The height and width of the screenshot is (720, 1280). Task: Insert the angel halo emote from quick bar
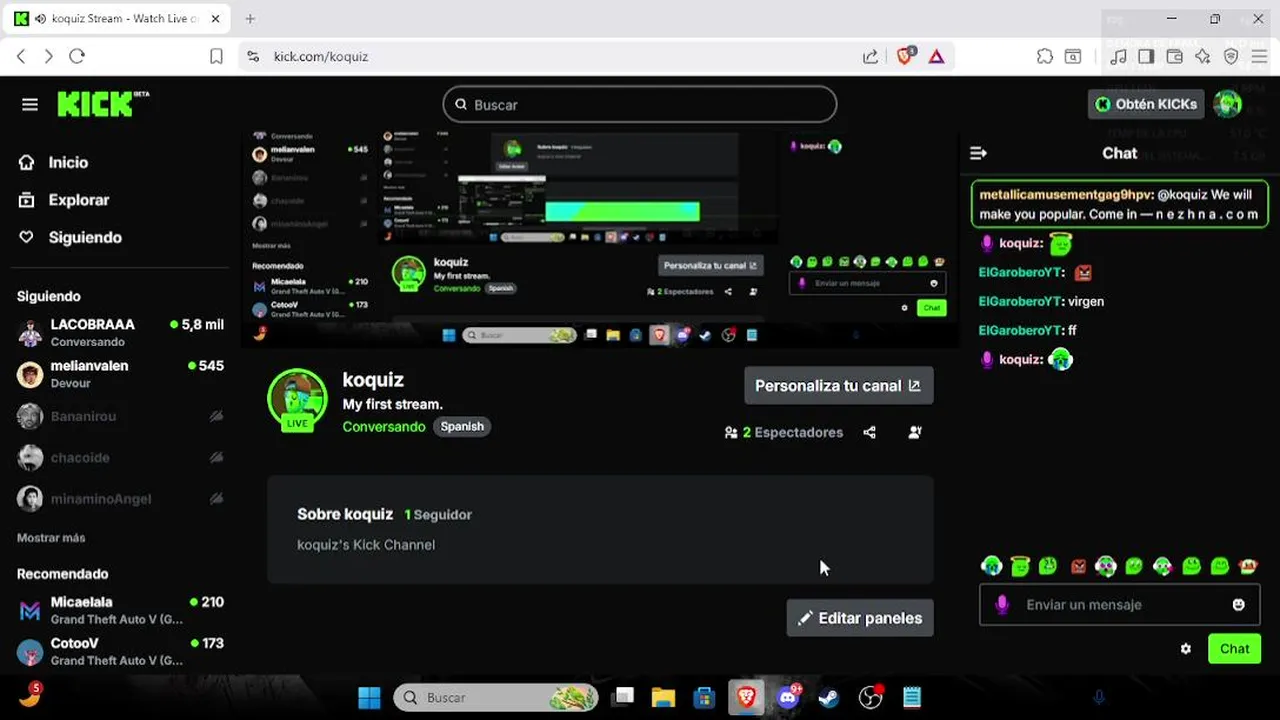click(1020, 567)
